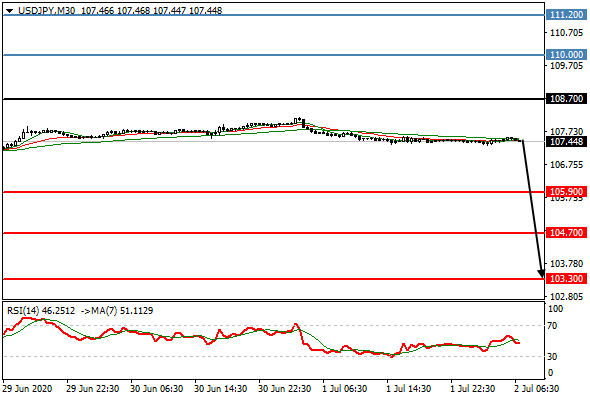Select the 110.000 blue price label
Image resolution: width=590 pixels, height=400 pixels.
[x=566, y=55]
